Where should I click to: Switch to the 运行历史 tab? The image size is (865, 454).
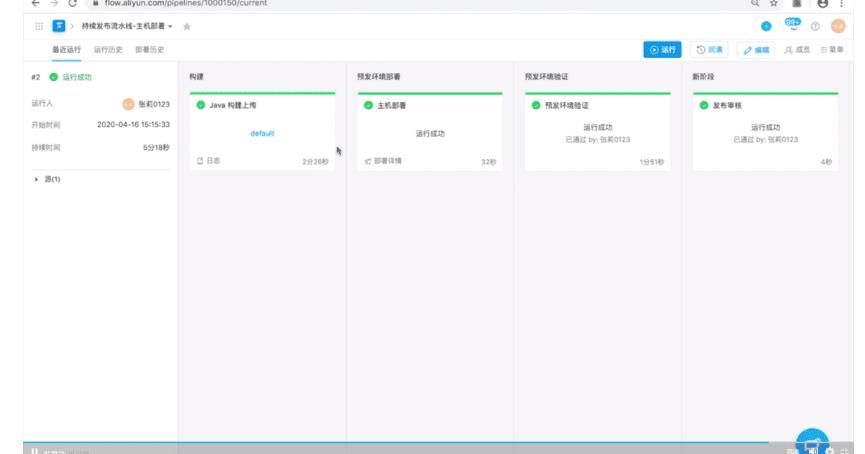click(x=108, y=50)
